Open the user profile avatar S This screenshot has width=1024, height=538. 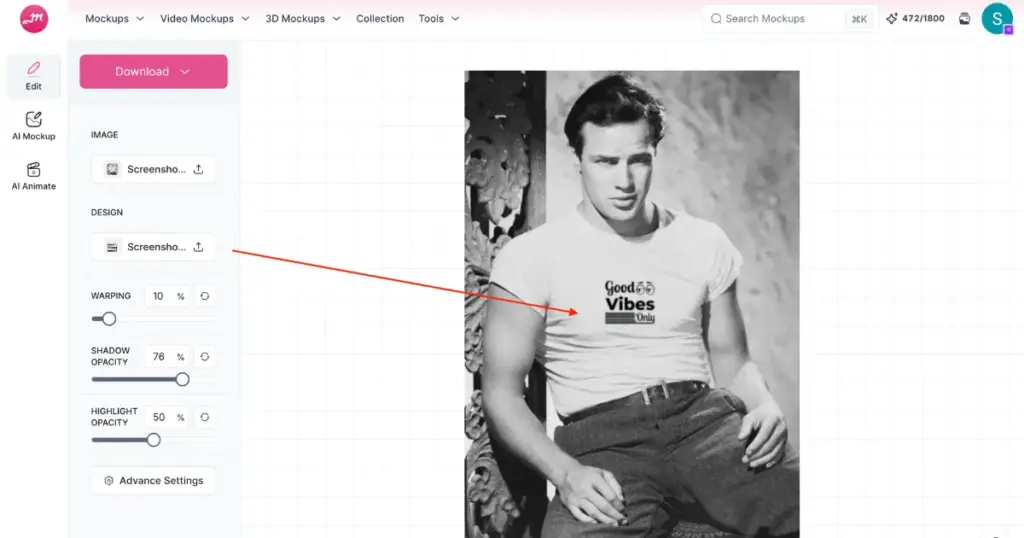(x=997, y=19)
